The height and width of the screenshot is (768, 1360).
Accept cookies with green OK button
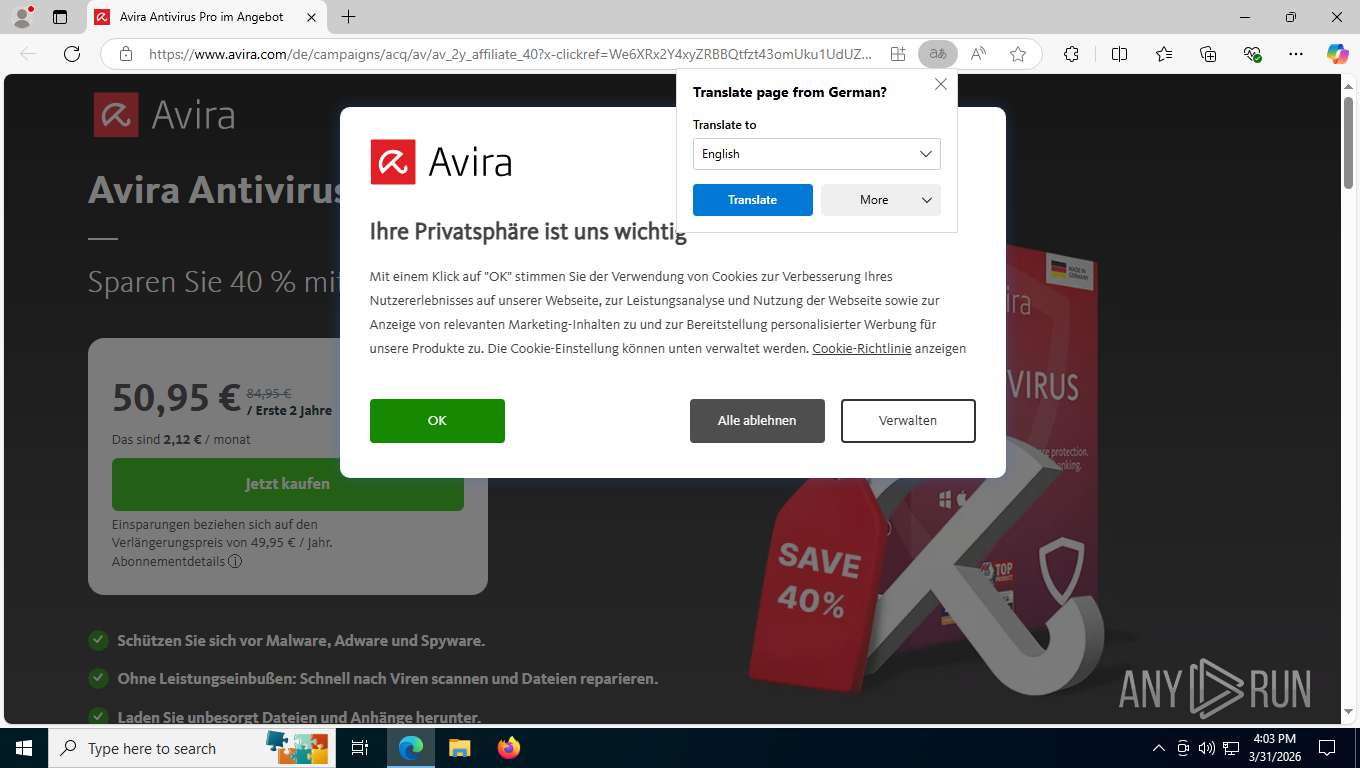click(x=437, y=421)
